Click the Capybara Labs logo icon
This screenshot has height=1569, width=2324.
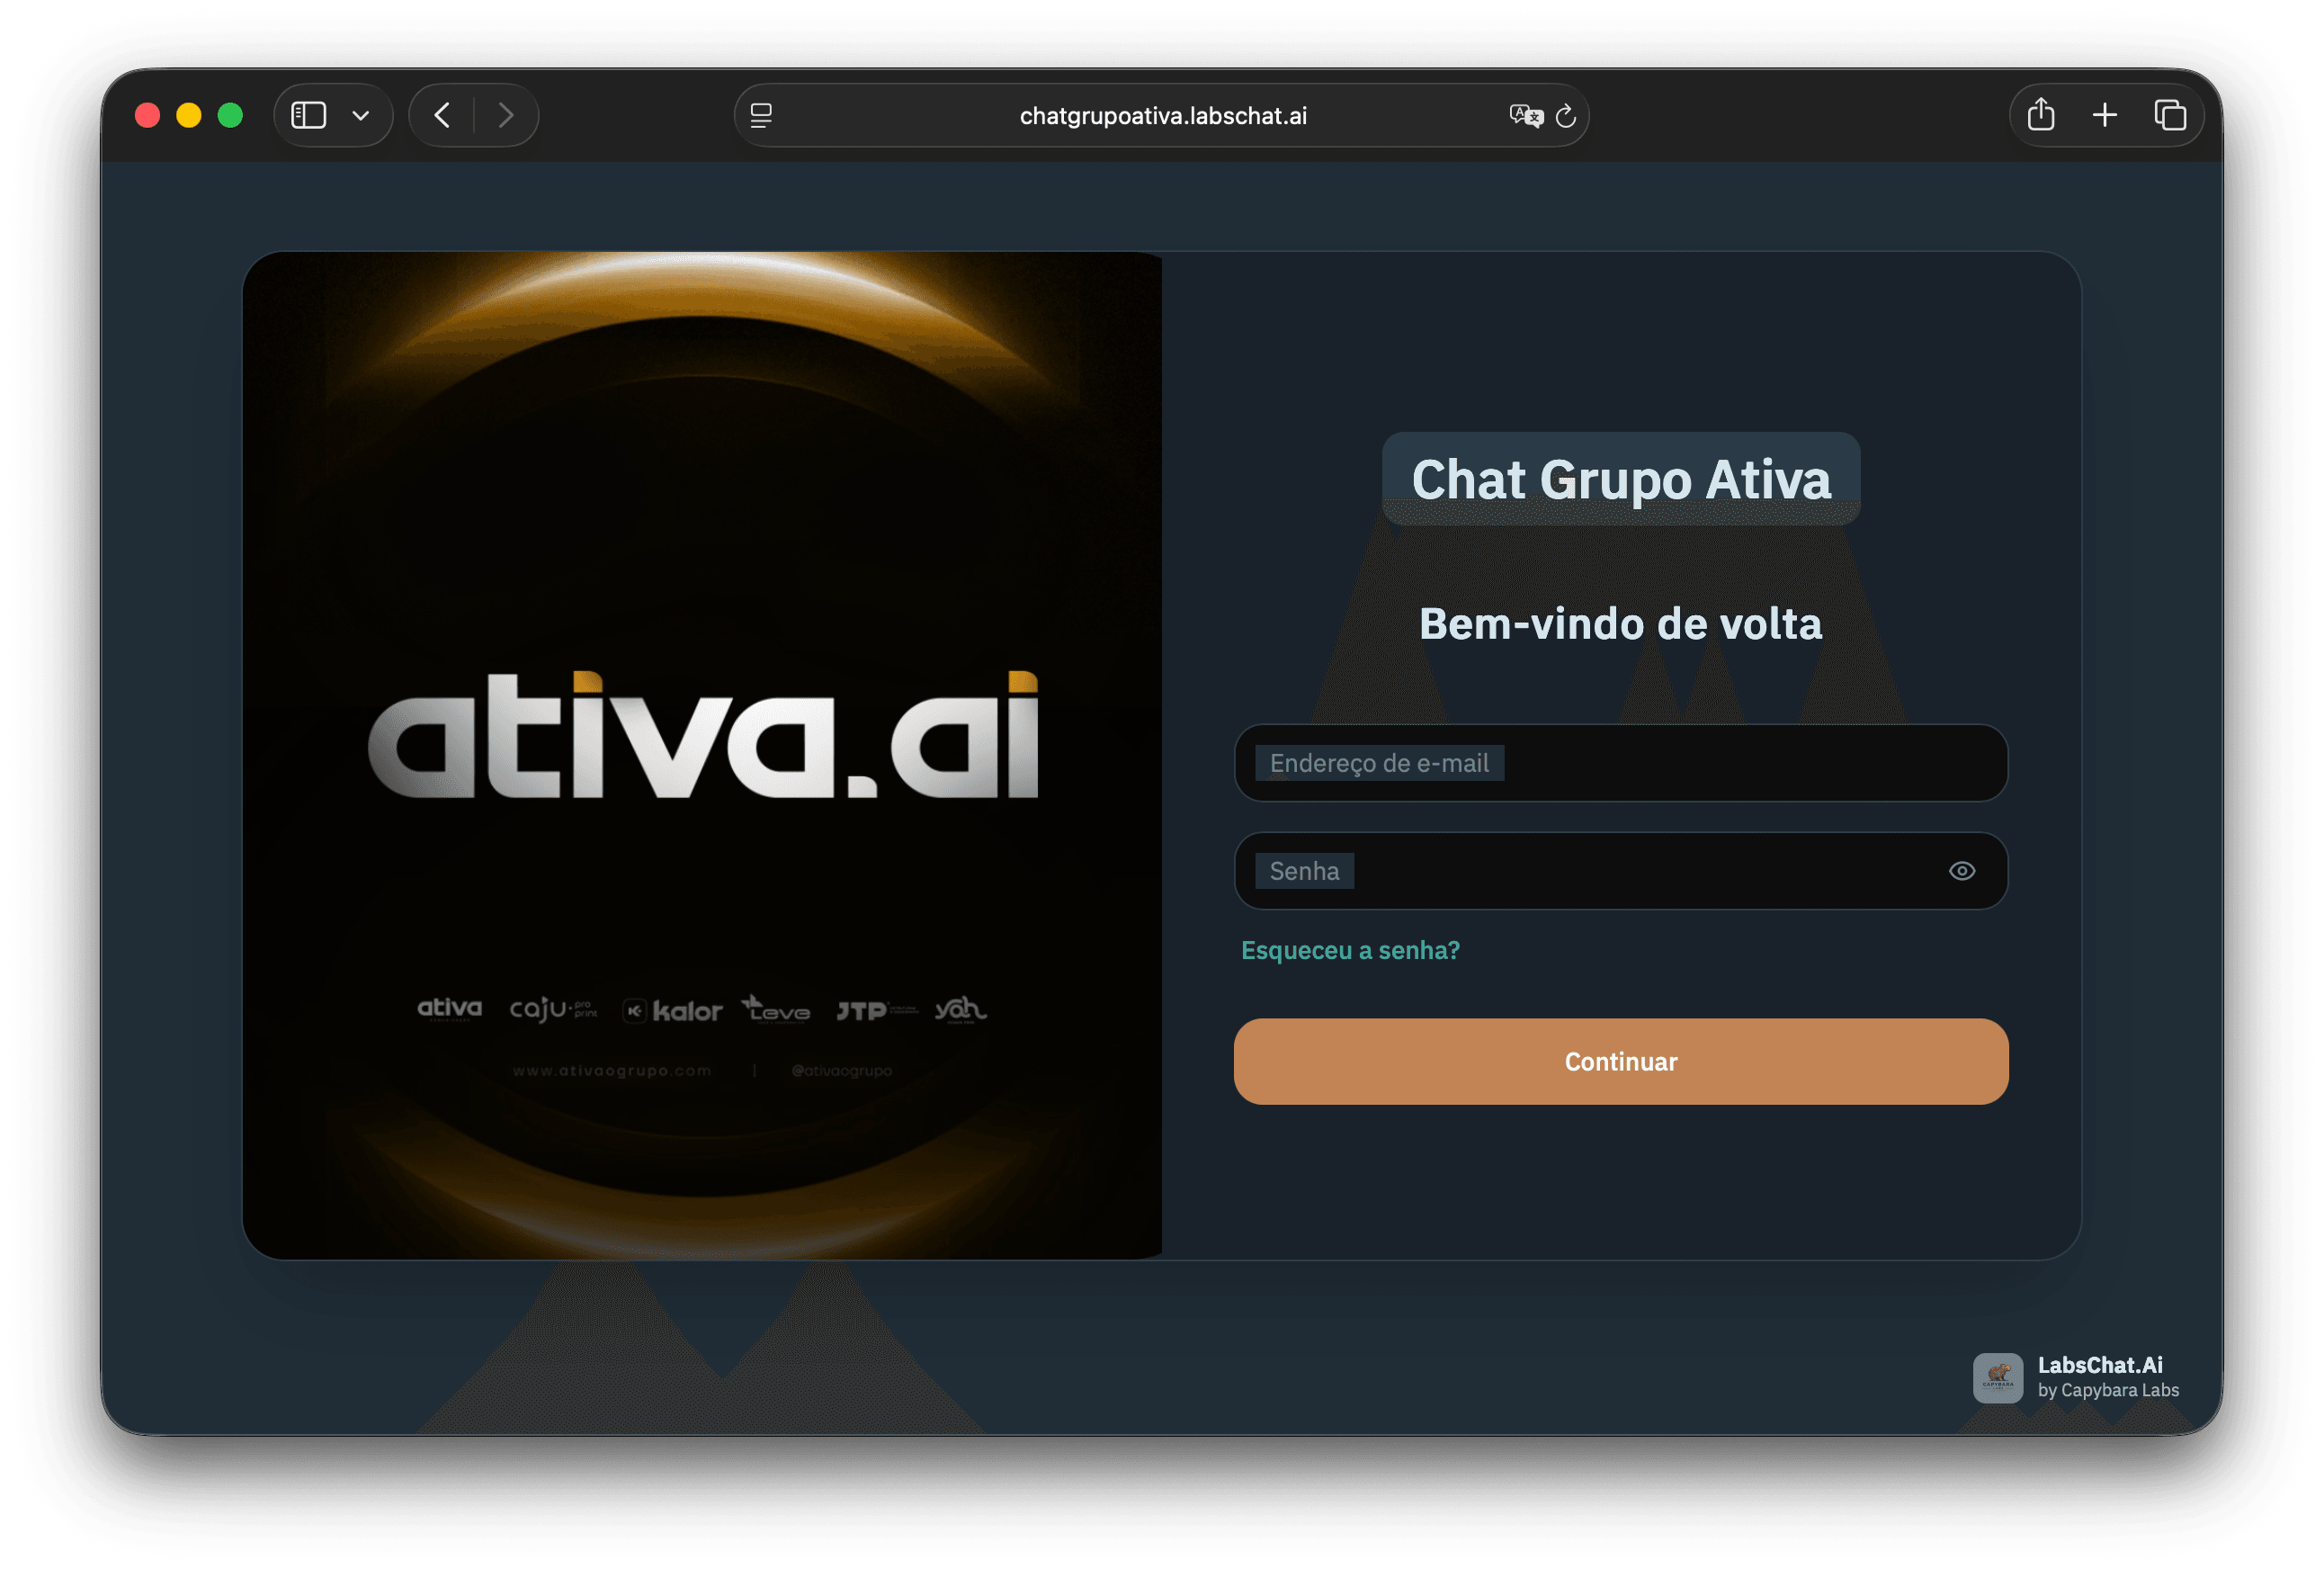point(1997,1378)
